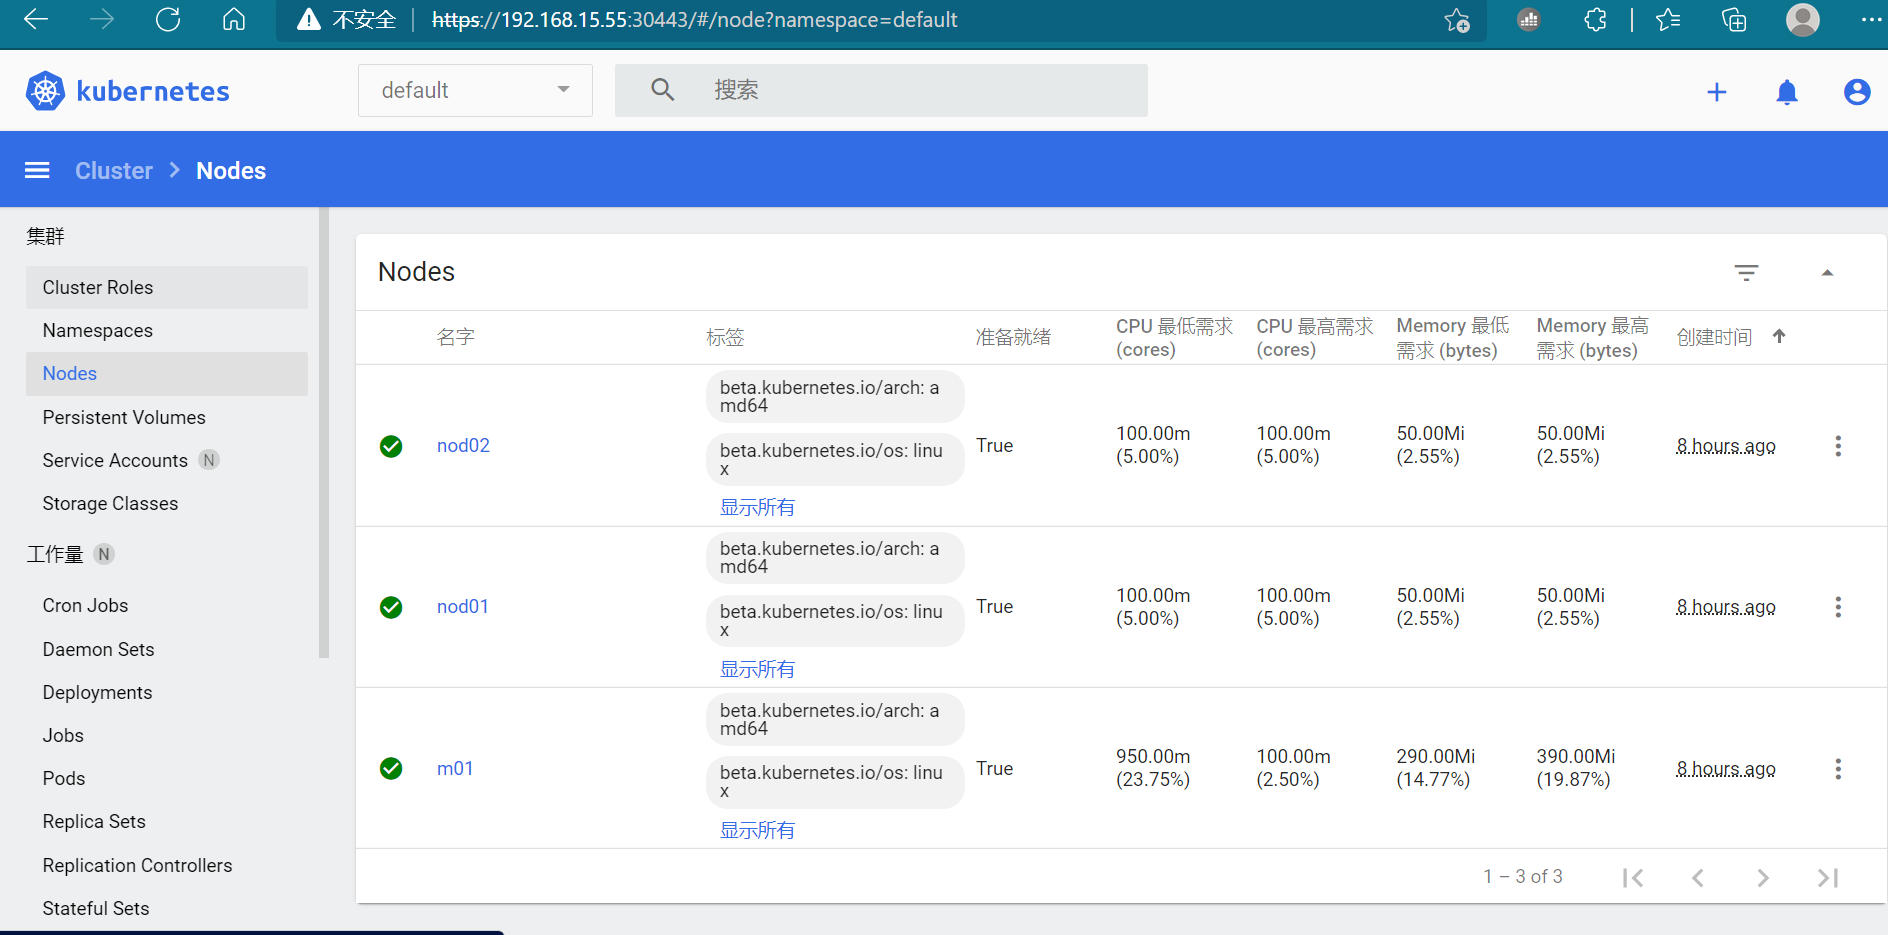Screen dimensions: 1888x935
Task: Click the browser forward arrow
Action: pos(102,20)
